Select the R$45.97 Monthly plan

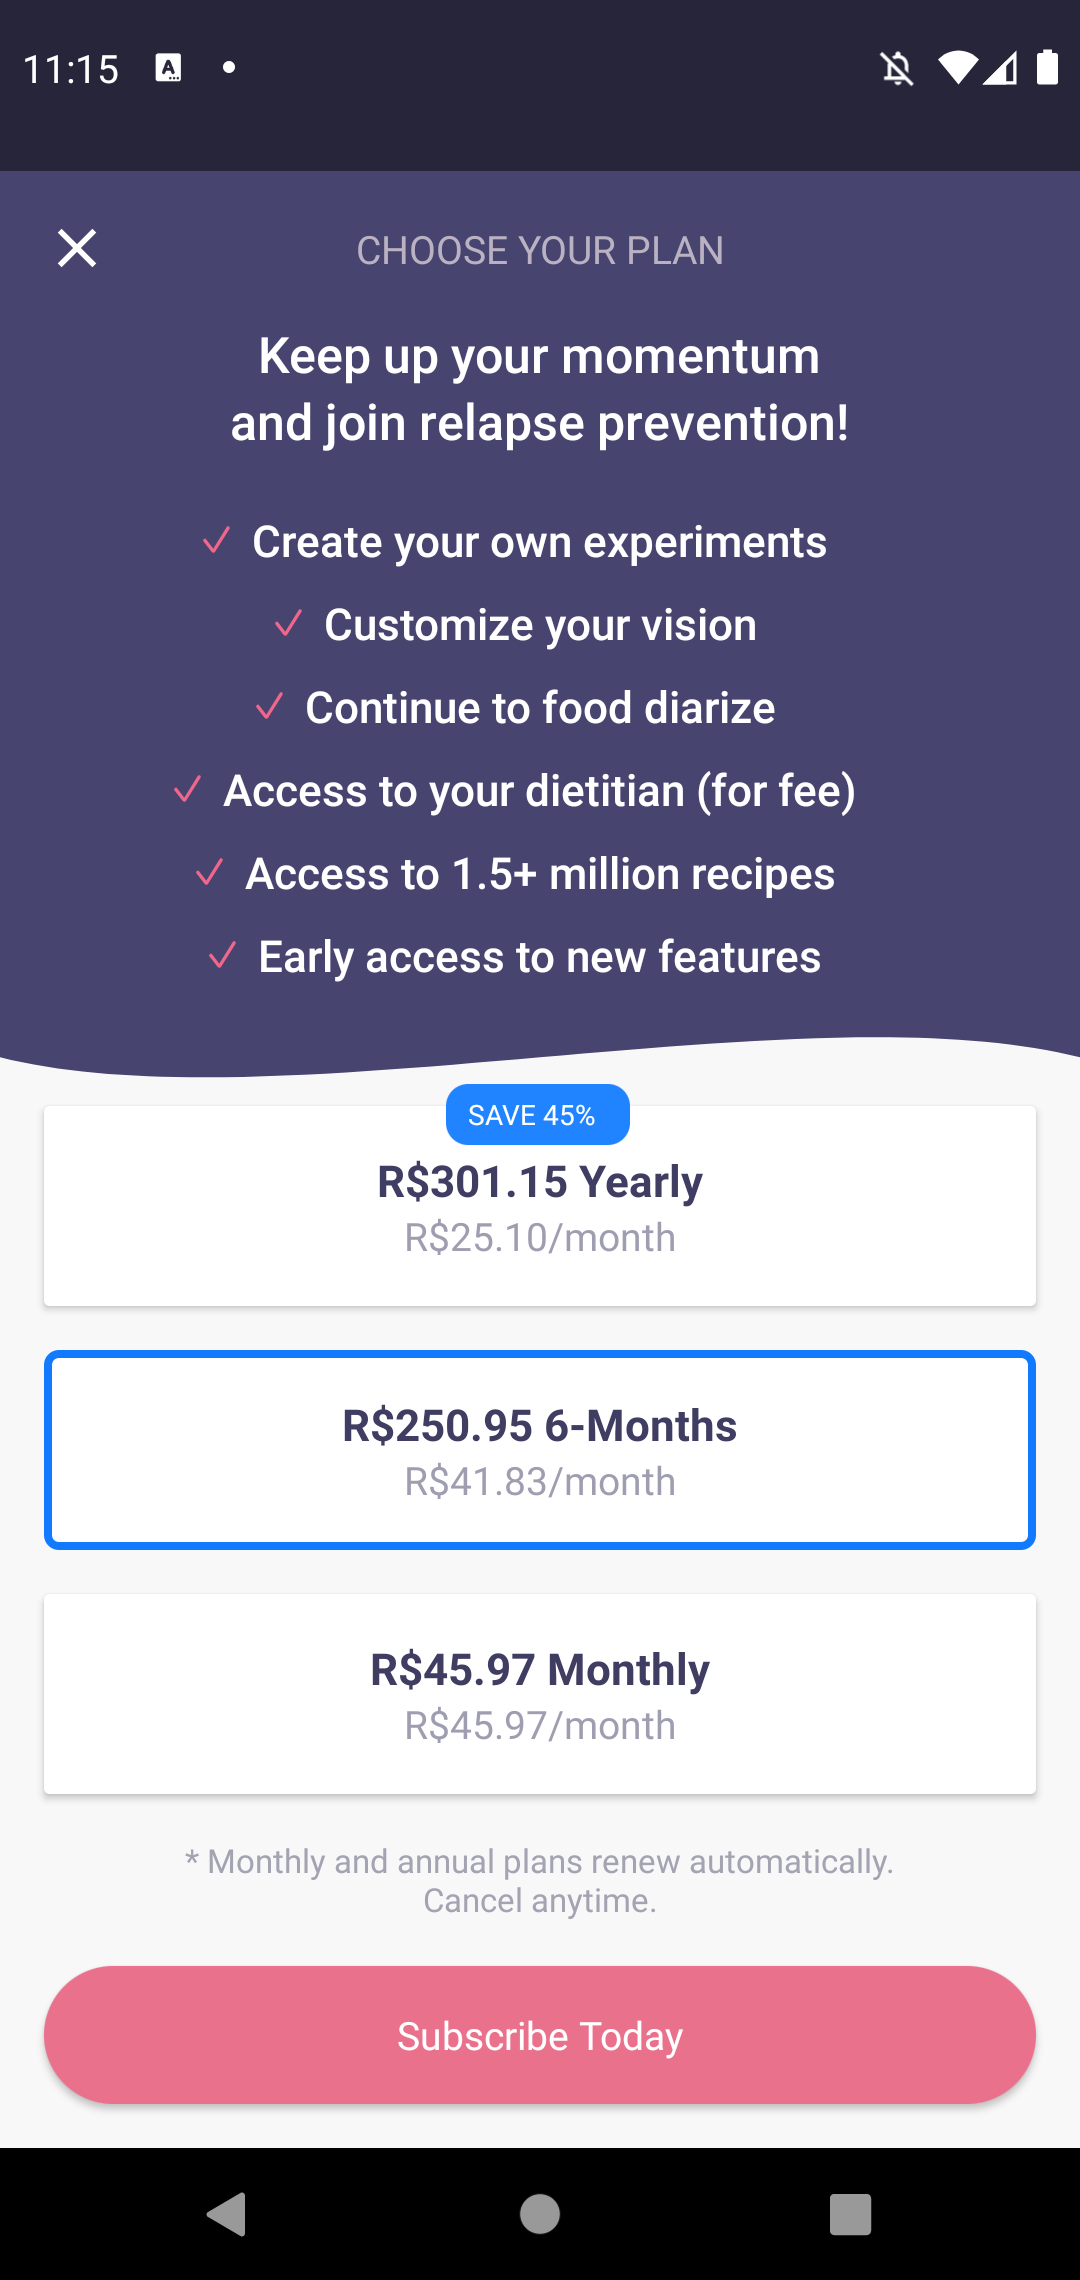point(540,1694)
